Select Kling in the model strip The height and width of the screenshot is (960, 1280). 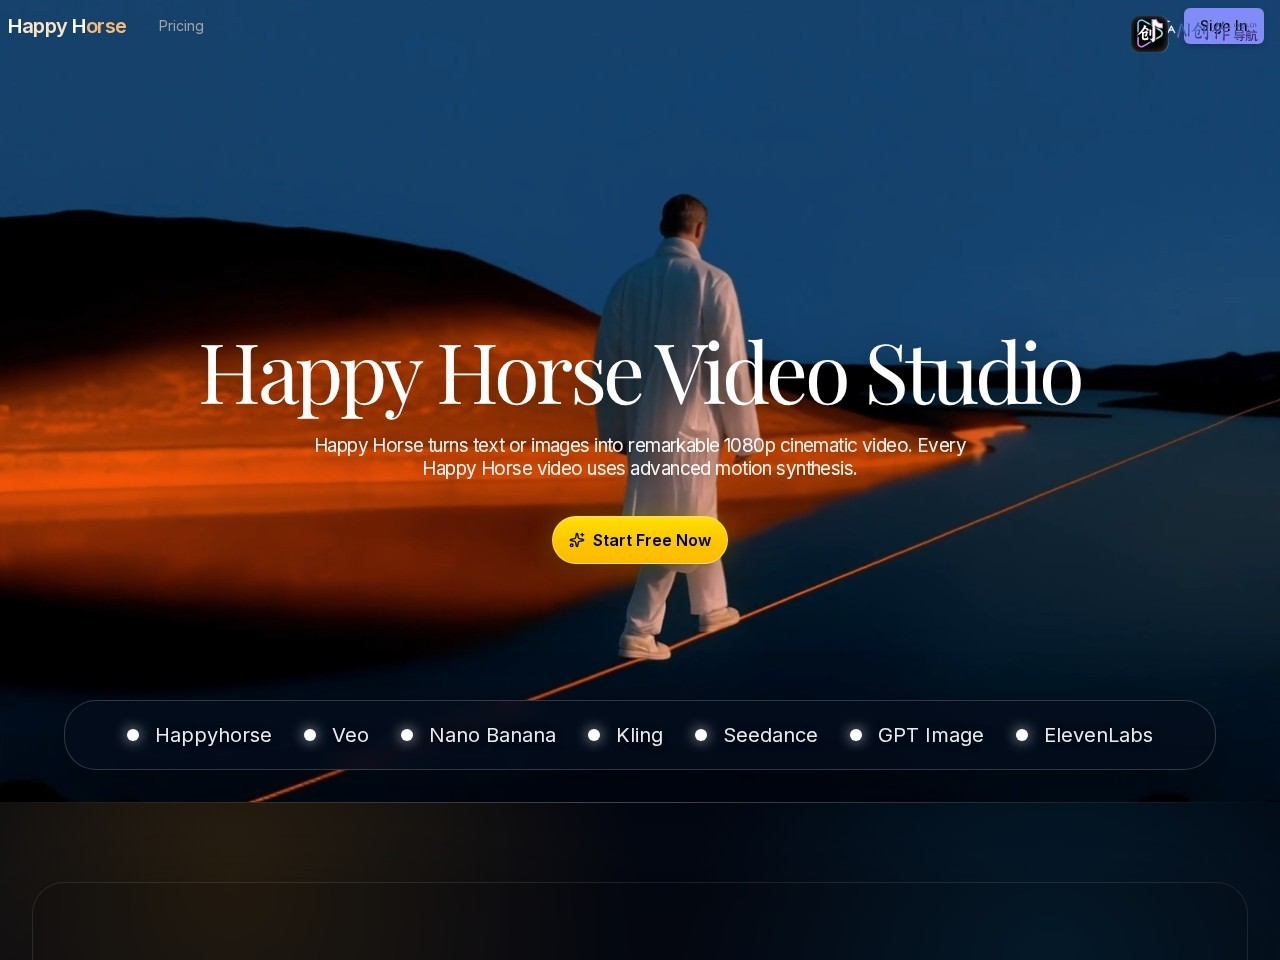point(625,735)
